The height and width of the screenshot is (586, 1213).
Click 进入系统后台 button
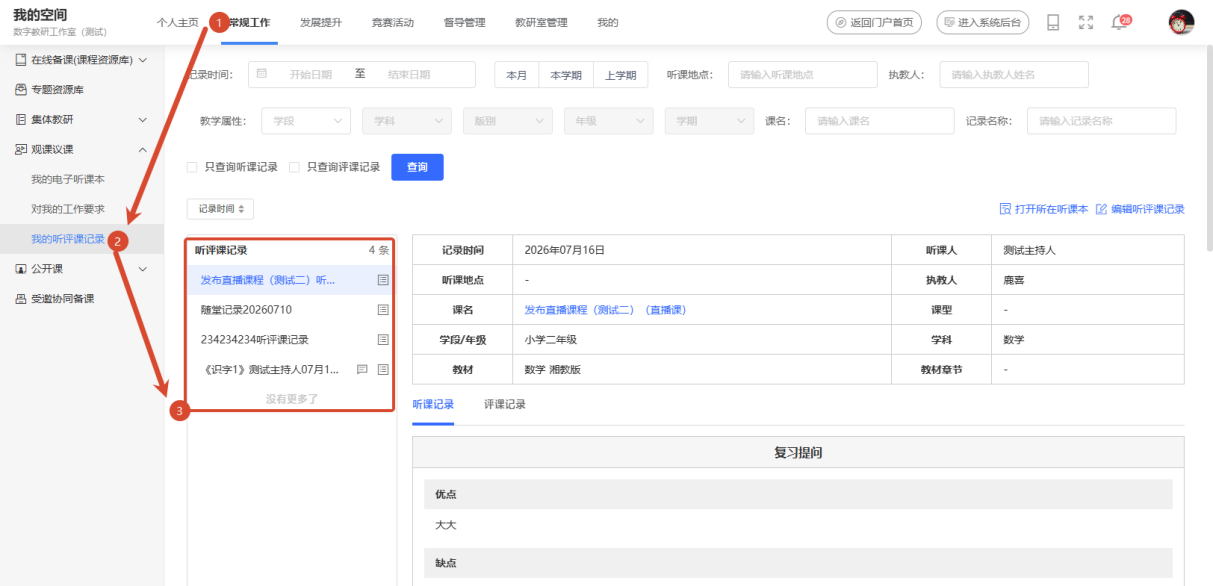tap(982, 22)
